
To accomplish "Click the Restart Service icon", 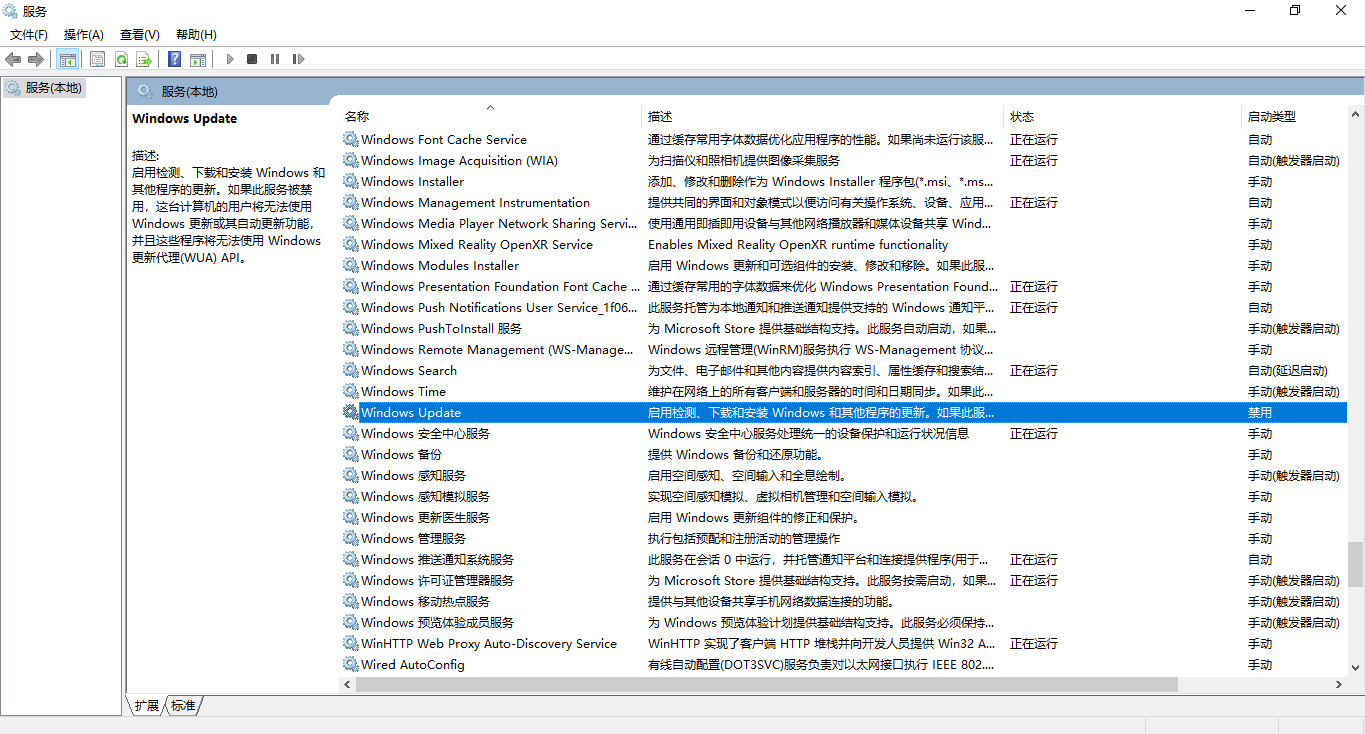I will [x=298, y=59].
